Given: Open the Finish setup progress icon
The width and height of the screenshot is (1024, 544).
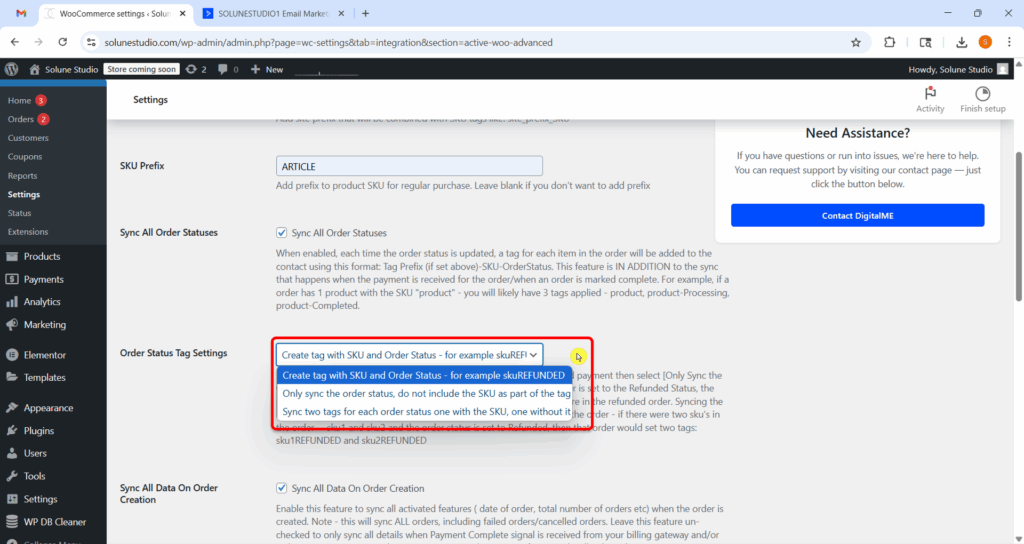Looking at the screenshot, I should coord(982,93).
